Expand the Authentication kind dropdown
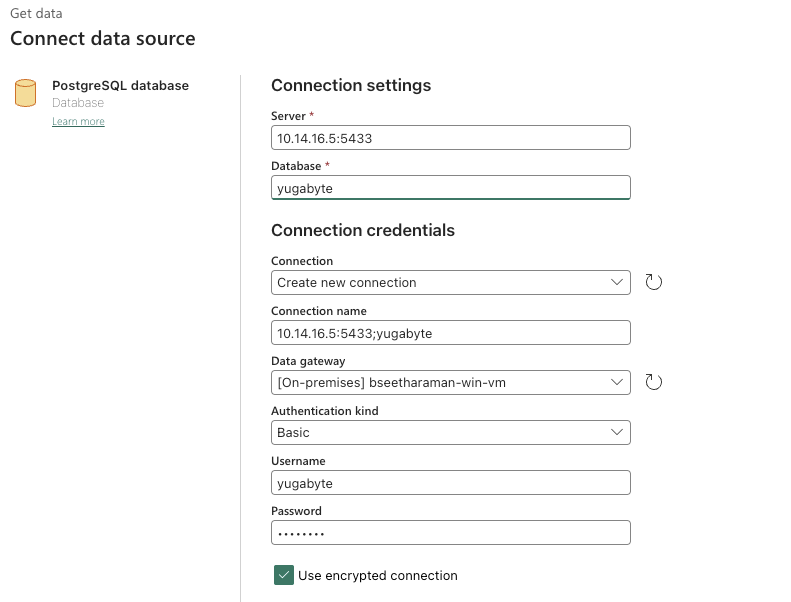 pos(450,432)
